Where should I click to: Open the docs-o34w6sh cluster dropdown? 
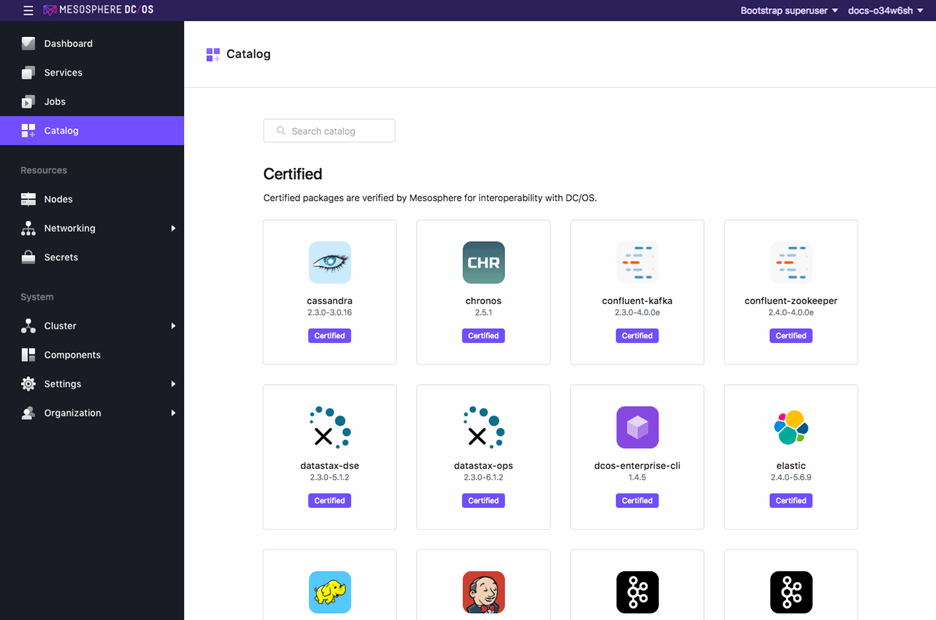[x=886, y=10]
